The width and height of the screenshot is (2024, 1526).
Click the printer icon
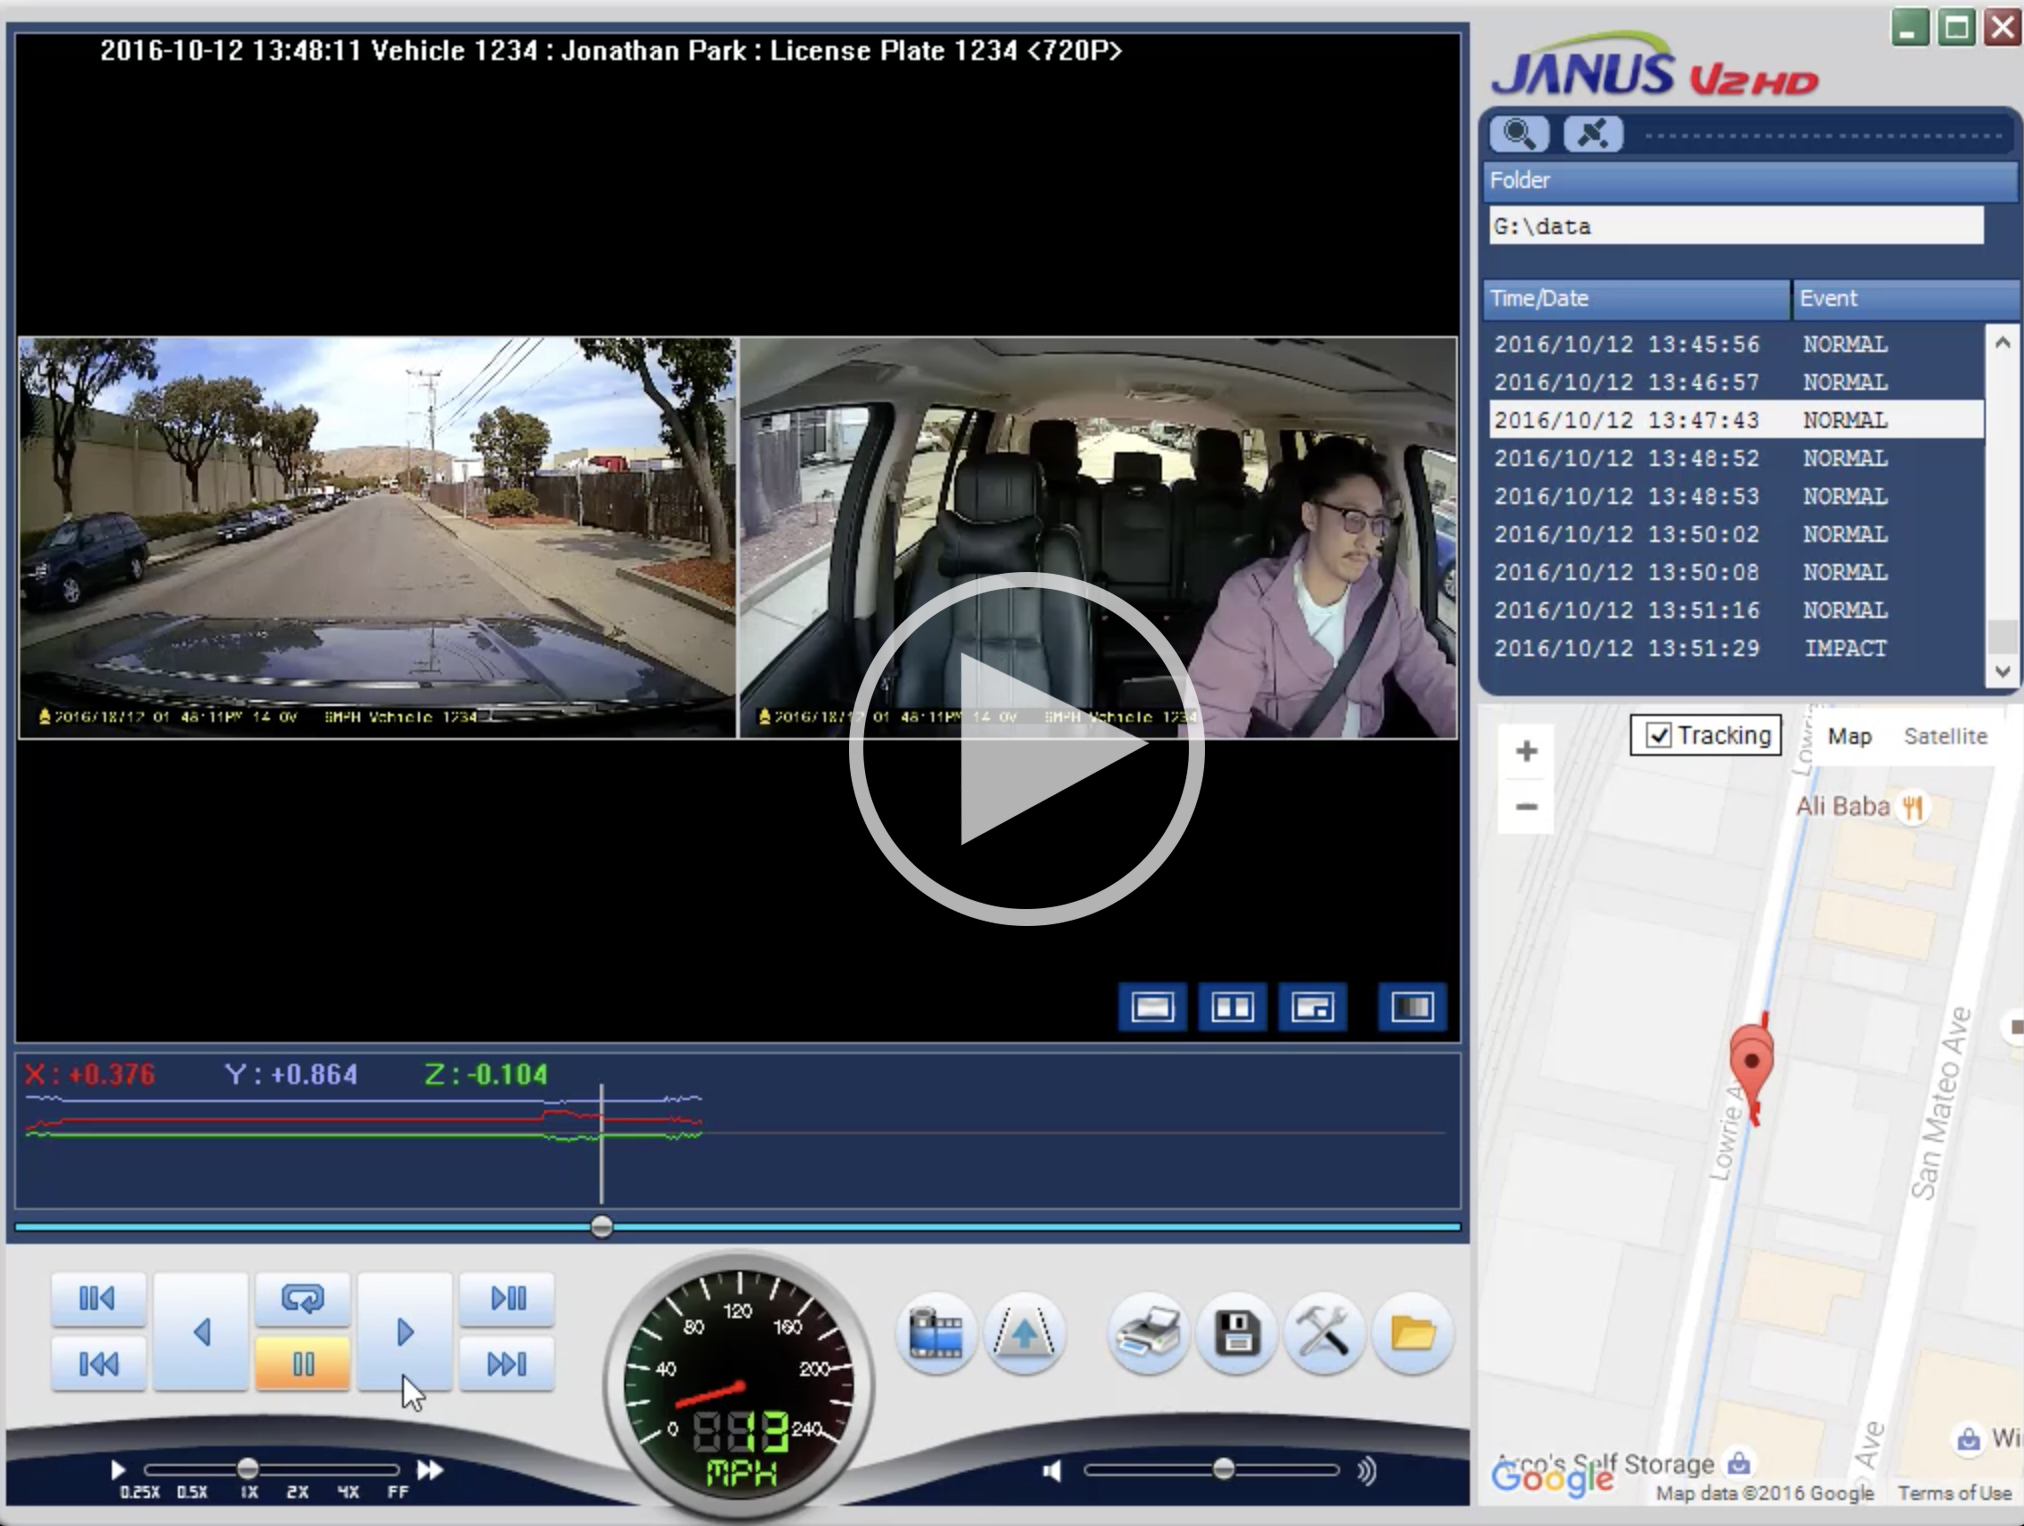coord(1148,1333)
